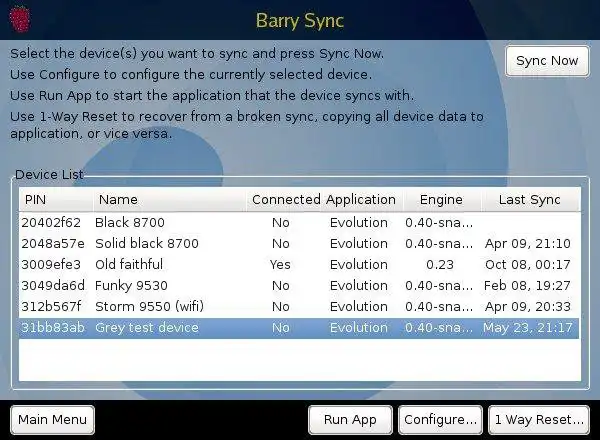Sort by the Connected column header
600x440 pixels.
[x=286, y=200]
